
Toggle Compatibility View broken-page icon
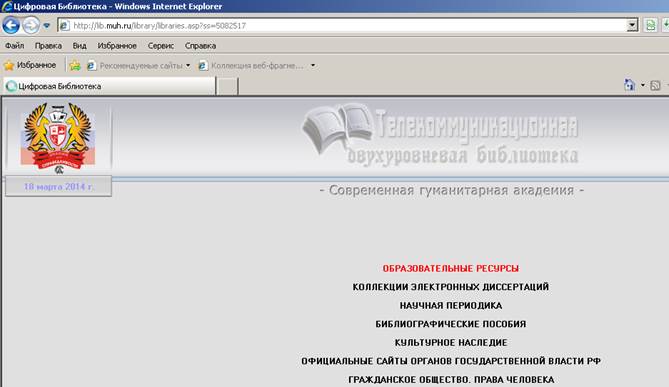point(650,26)
